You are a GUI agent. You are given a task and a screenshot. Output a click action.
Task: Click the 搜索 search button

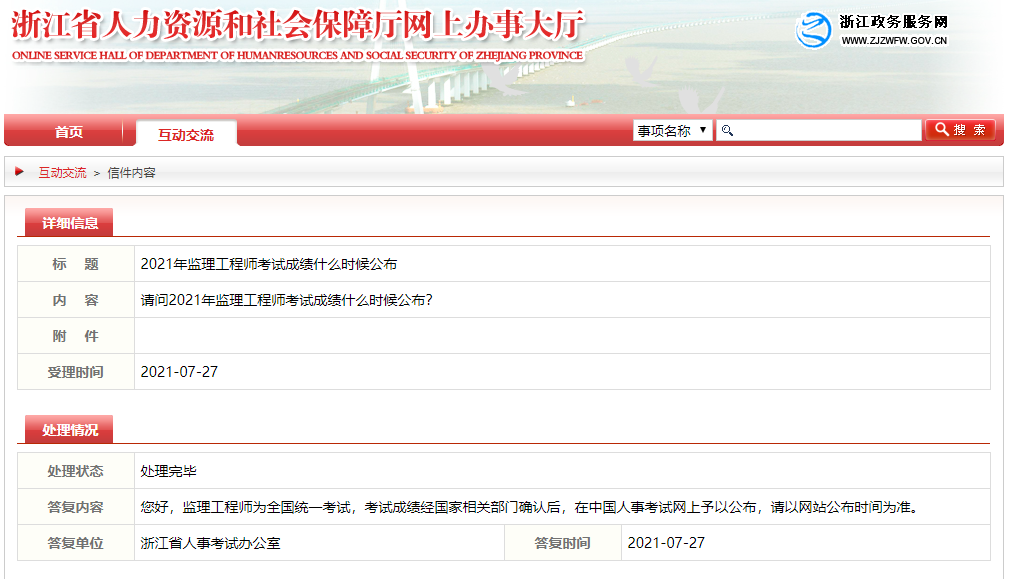tap(960, 129)
